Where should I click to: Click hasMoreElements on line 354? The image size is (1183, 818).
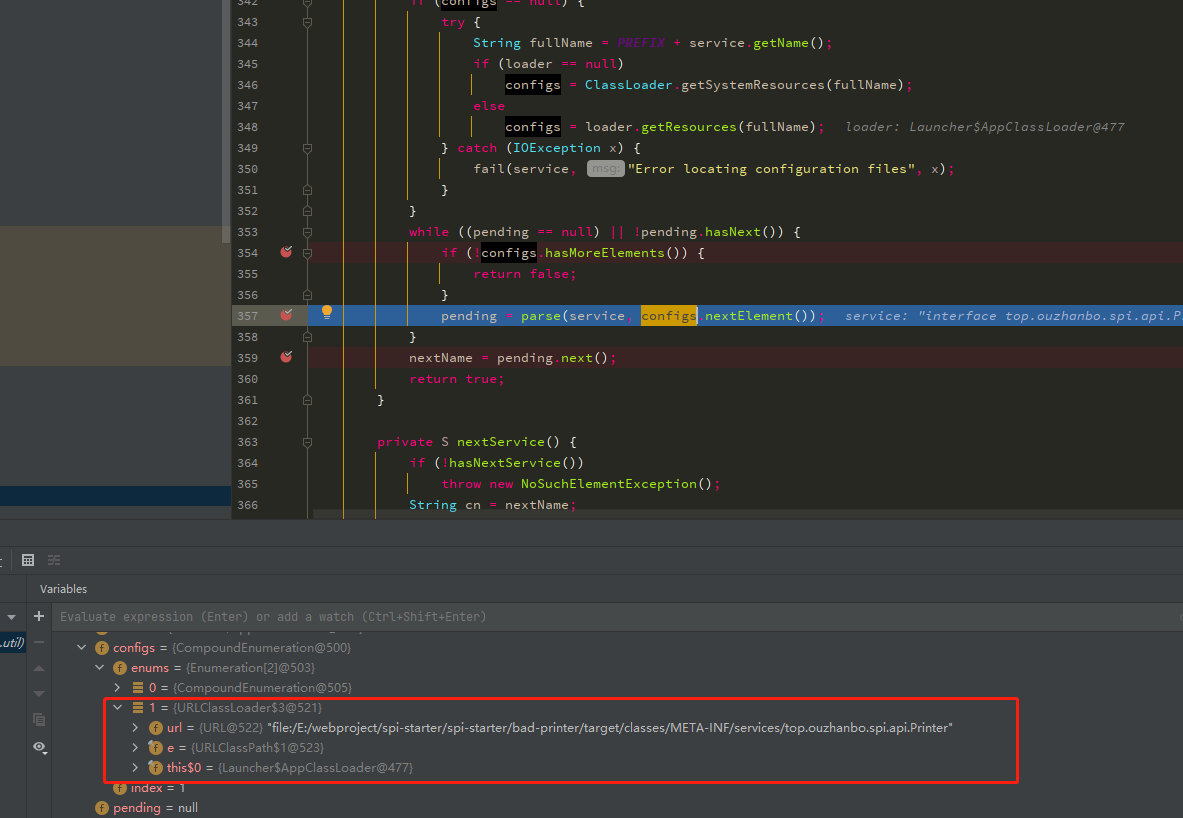click(604, 253)
